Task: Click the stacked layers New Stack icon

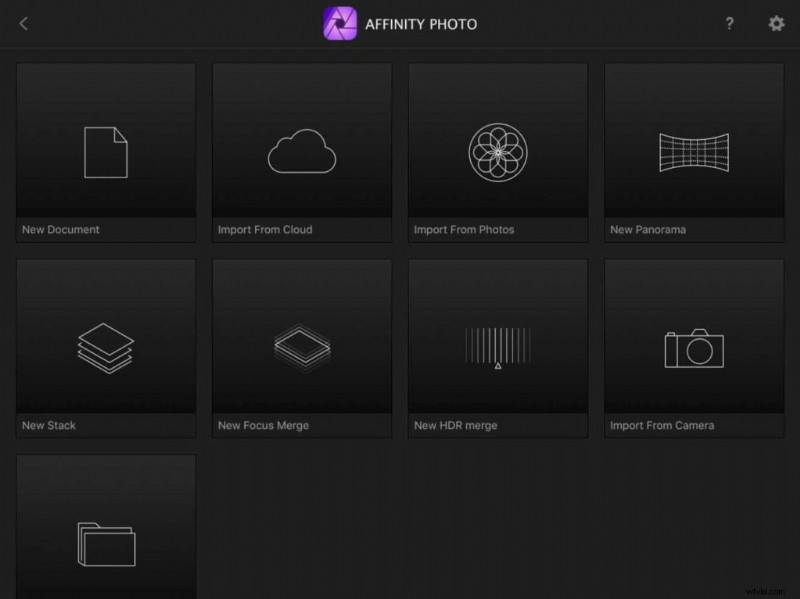Action: click(105, 345)
